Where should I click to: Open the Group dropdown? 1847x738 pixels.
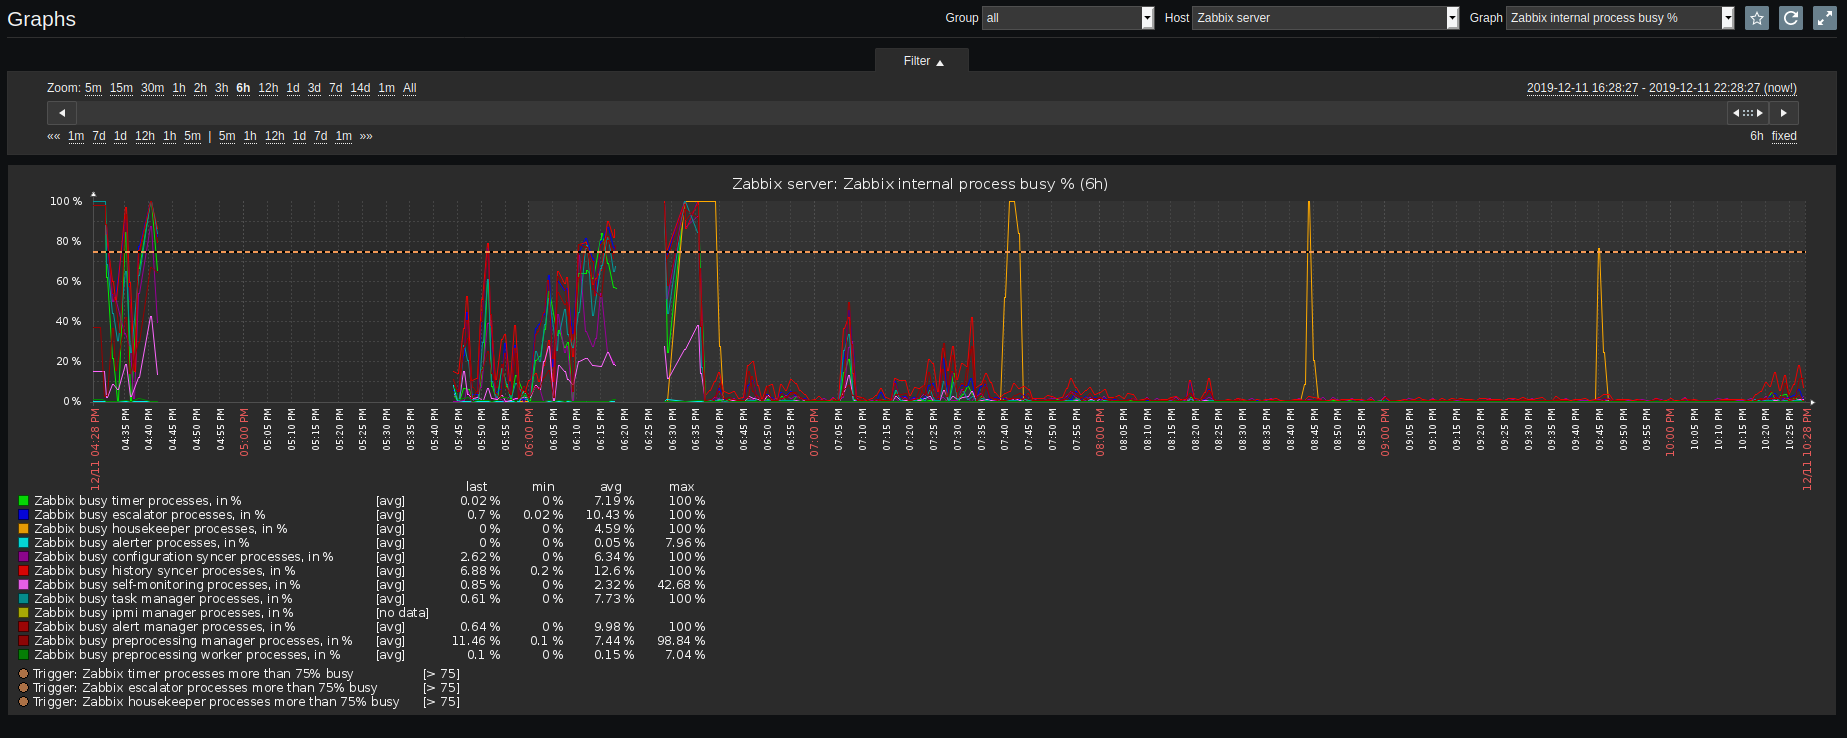coord(1068,18)
